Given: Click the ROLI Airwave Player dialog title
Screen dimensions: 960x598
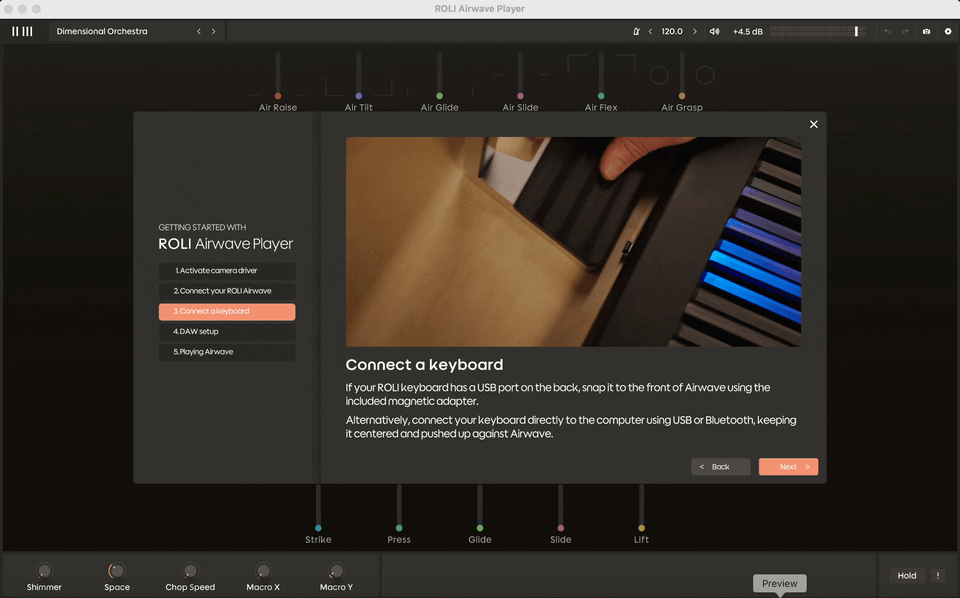Looking at the screenshot, I should point(225,244).
